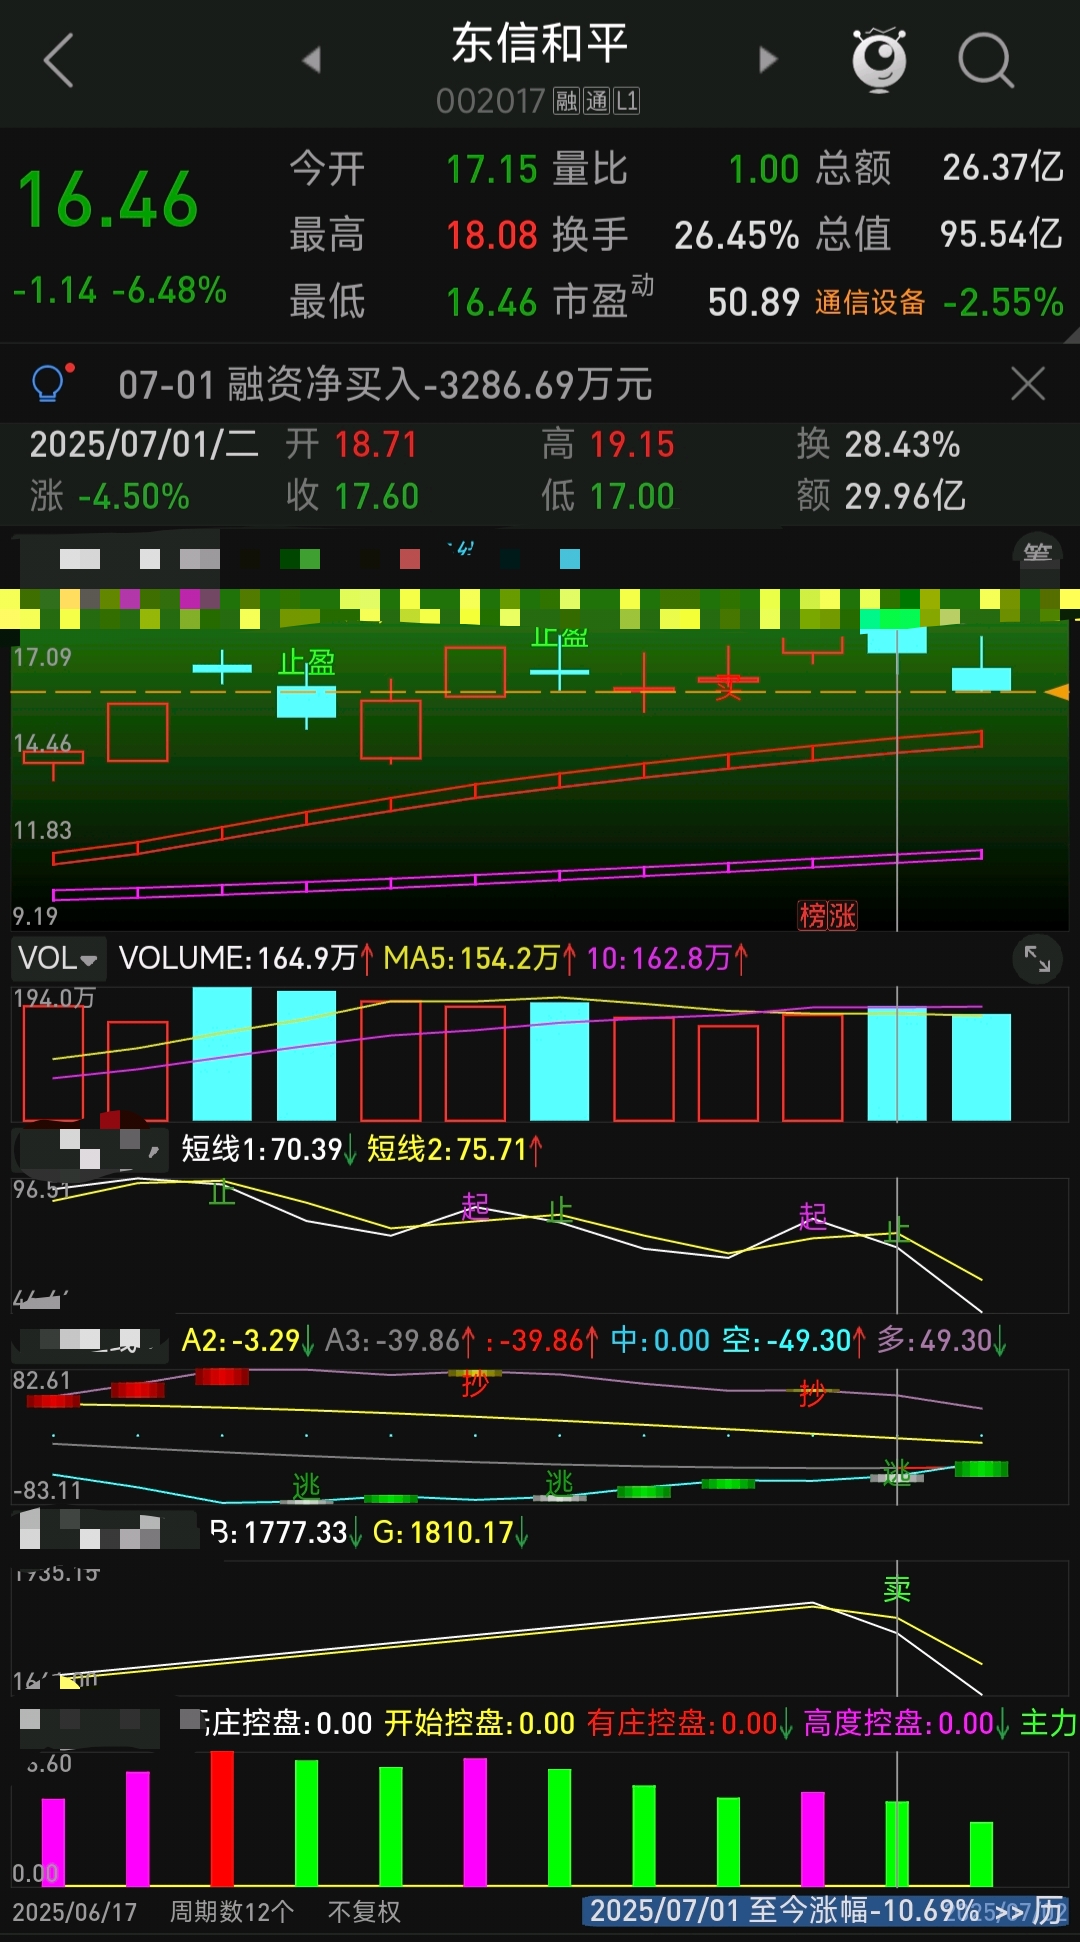This screenshot has width=1080, height=1942.
Task: Open the 不复权 adjustment selector
Action: pos(364,1912)
